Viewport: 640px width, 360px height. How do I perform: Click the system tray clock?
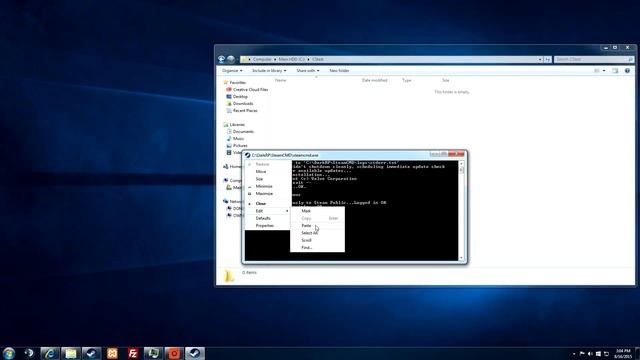point(623,353)
